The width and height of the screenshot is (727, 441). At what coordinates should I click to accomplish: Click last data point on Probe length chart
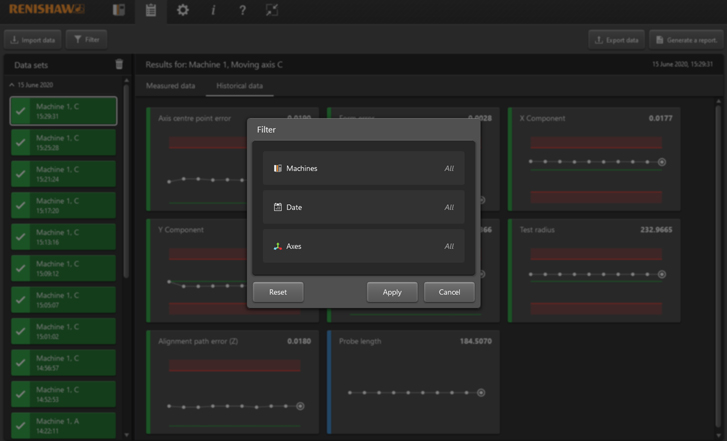tap(481, 393)
